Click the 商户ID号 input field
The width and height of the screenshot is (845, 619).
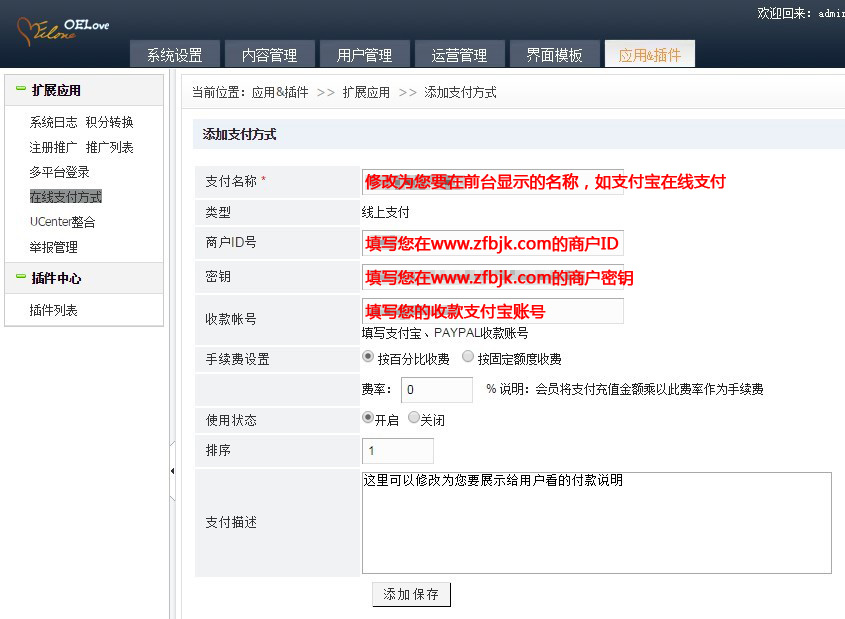click(x=493, y=244)
